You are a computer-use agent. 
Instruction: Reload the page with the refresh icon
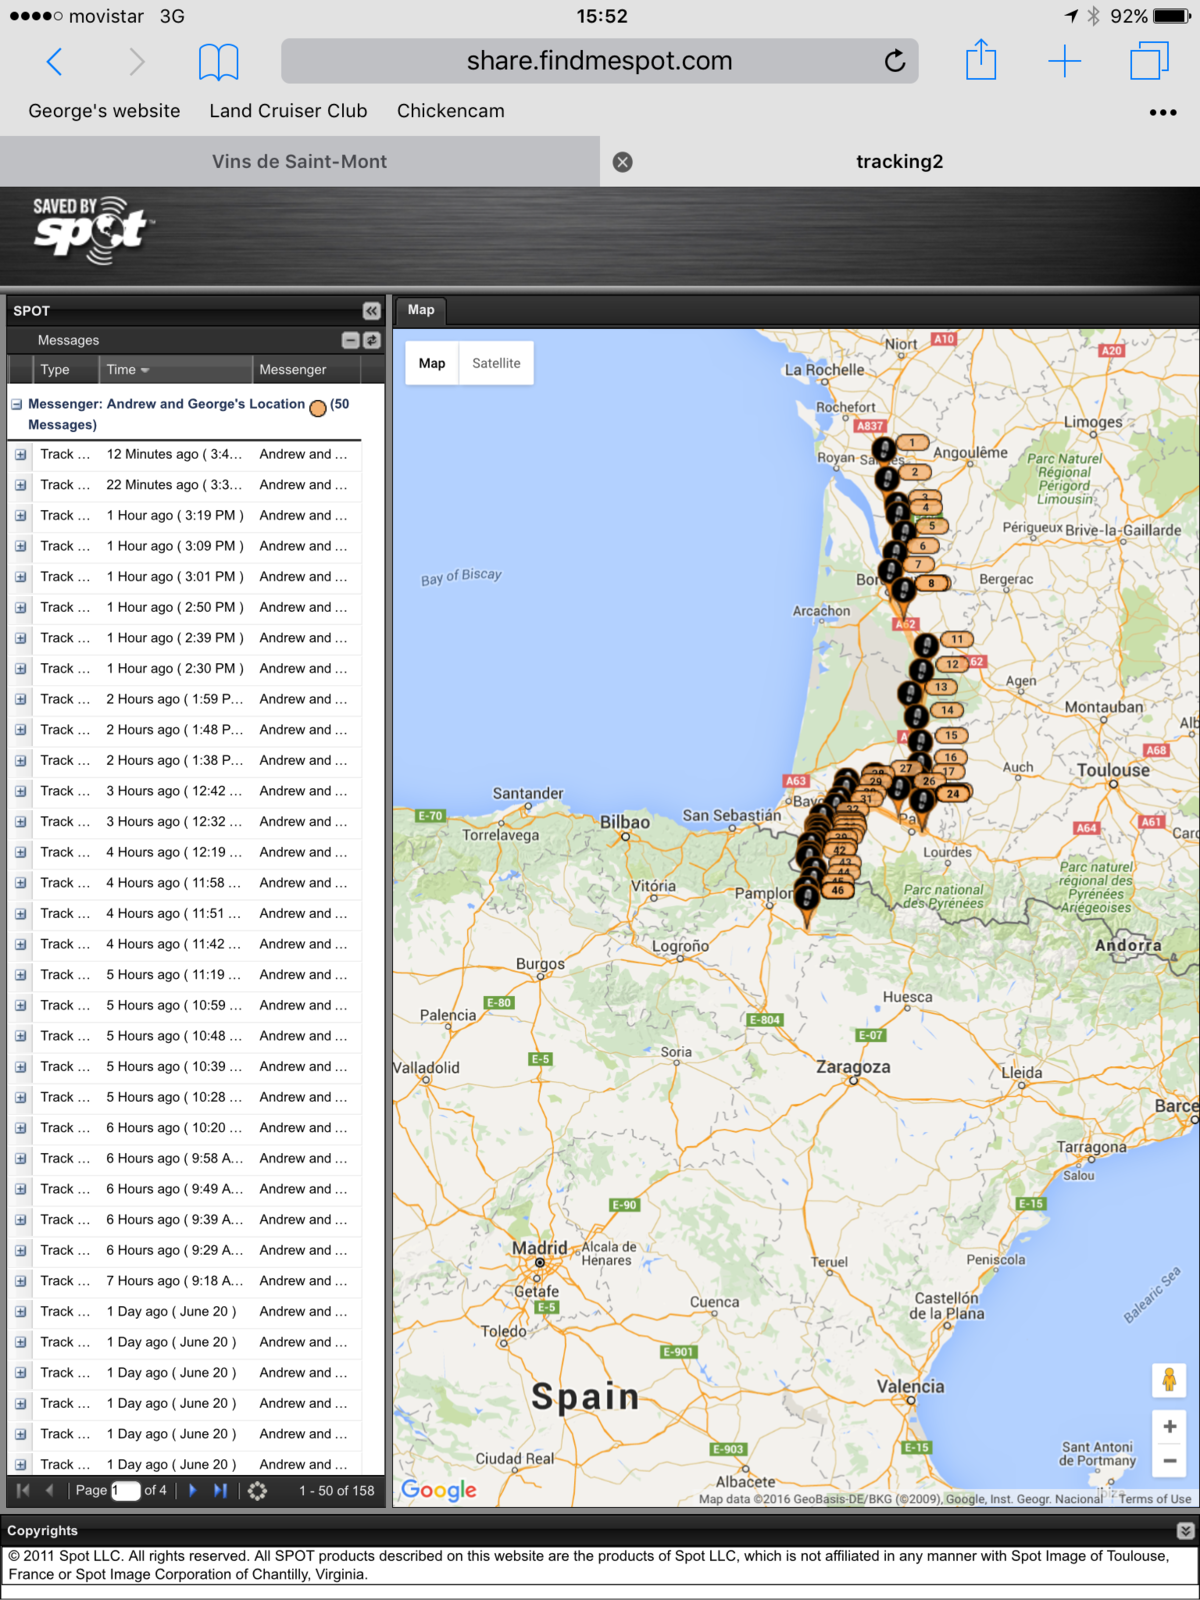(895, 61)
